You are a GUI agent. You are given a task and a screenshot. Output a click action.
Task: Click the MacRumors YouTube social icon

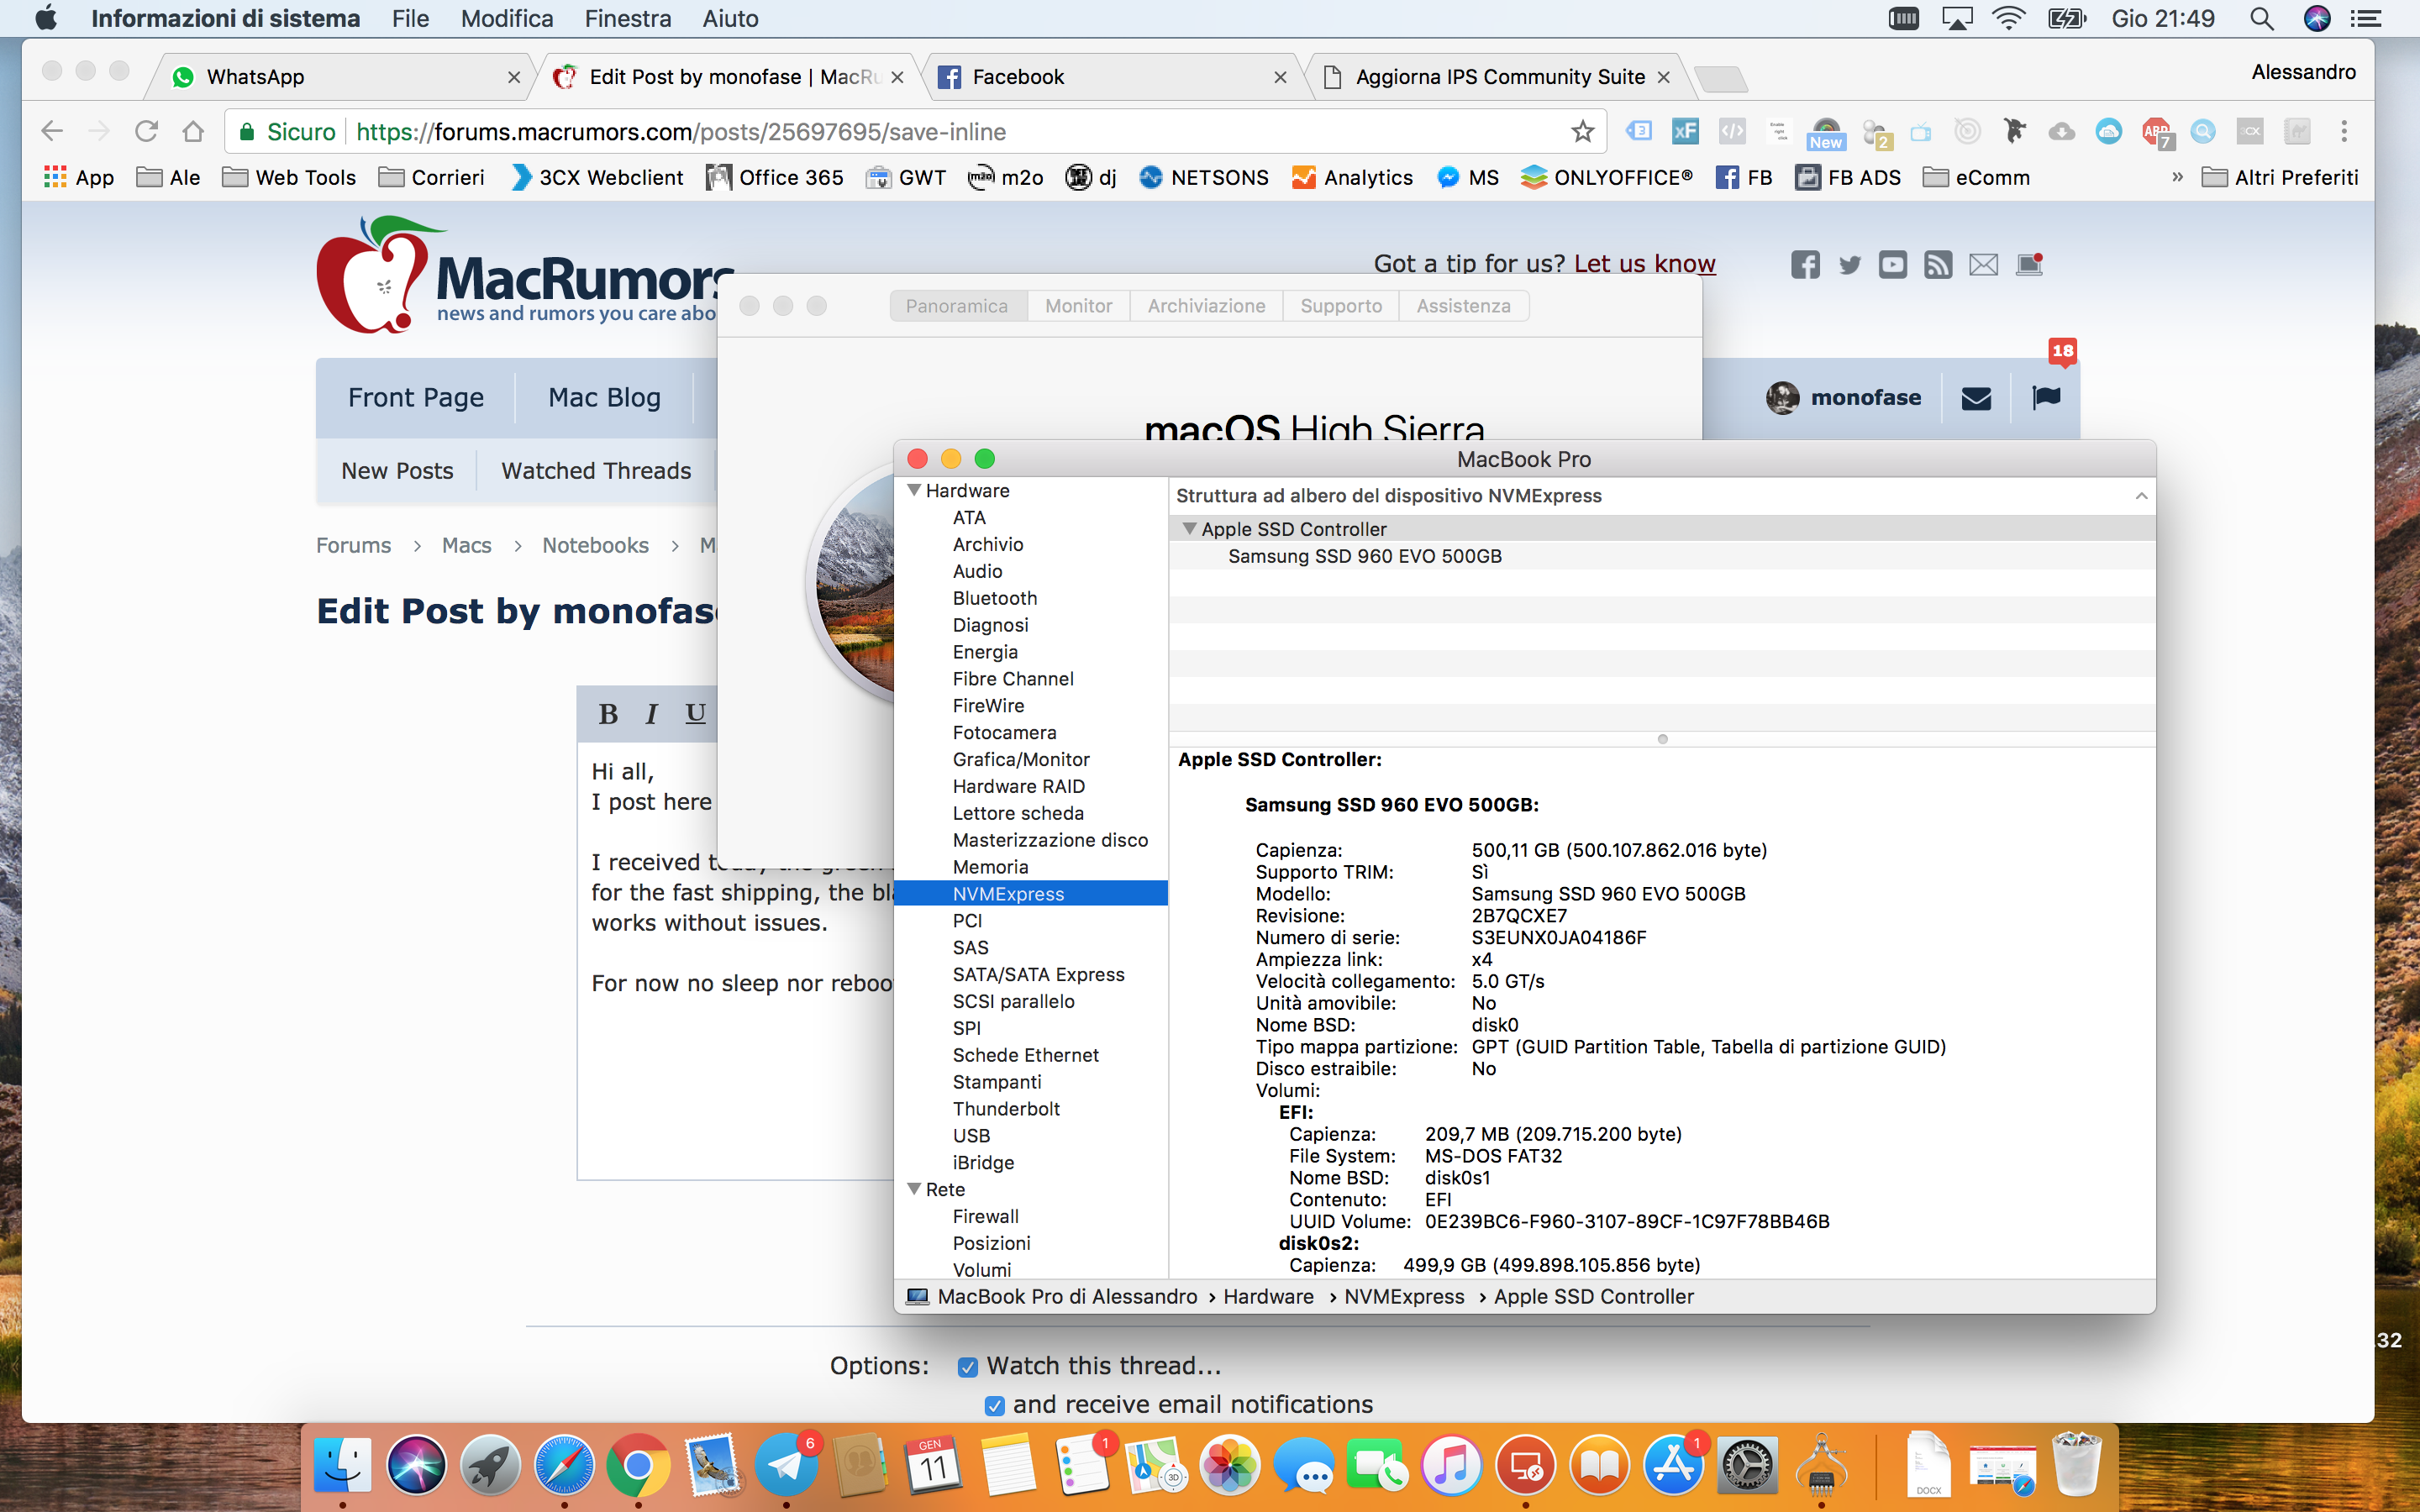[x=1893, y=264]
